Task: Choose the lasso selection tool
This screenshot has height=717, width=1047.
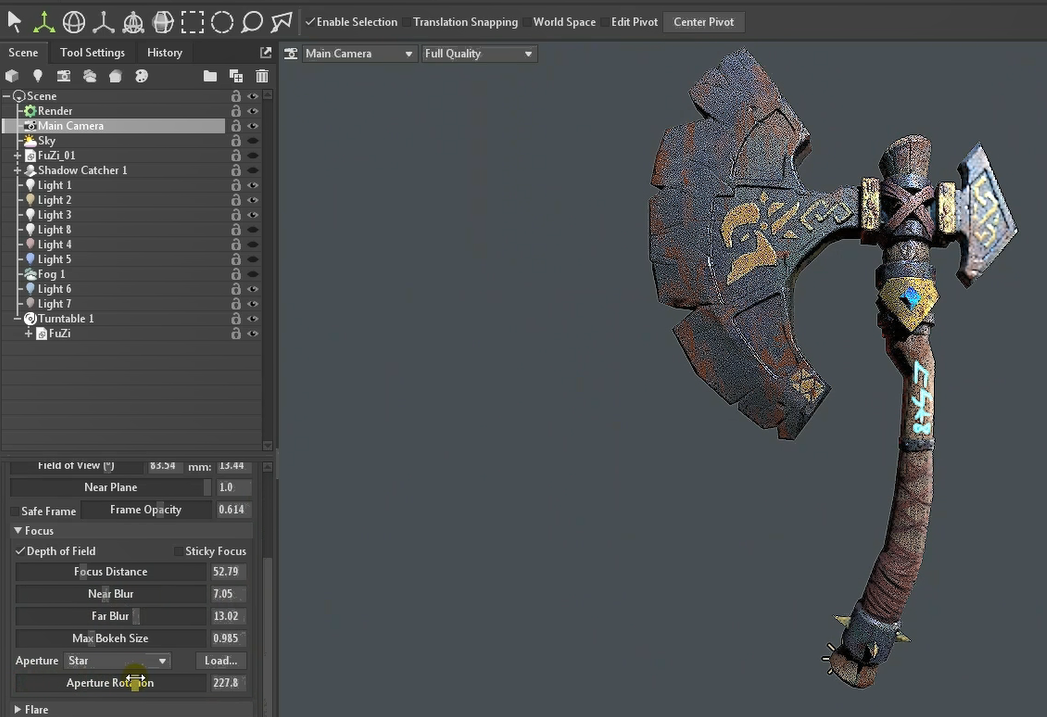Action: [252, 22]
